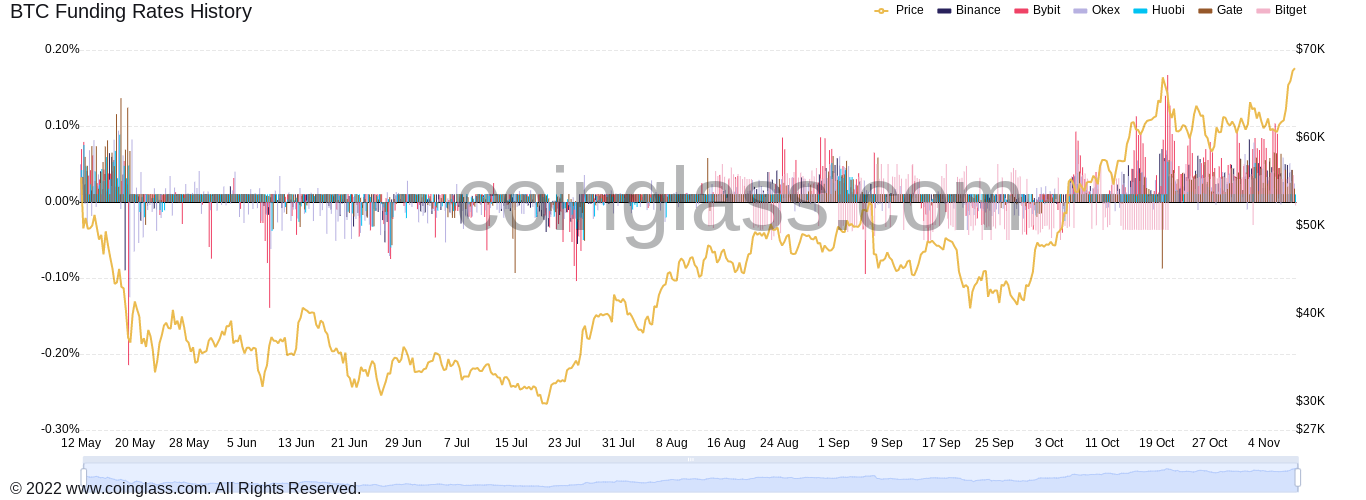
Task: Click the 12 May date label
Action: point(81,443)
